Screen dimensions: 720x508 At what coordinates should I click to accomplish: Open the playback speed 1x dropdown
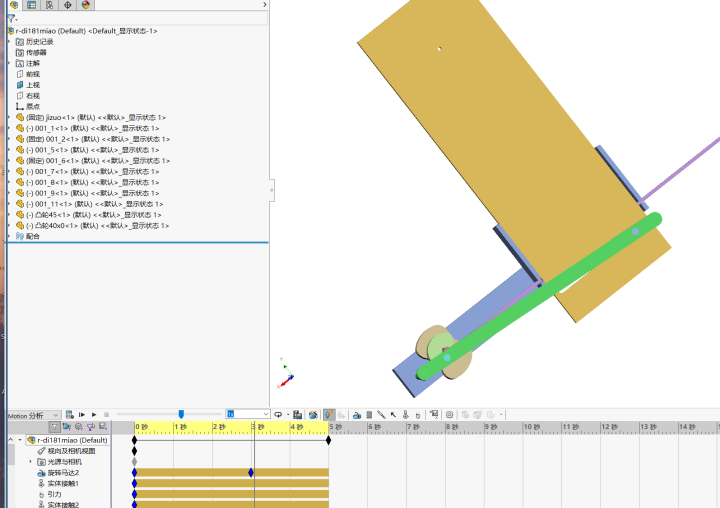[x=265, y=414]
